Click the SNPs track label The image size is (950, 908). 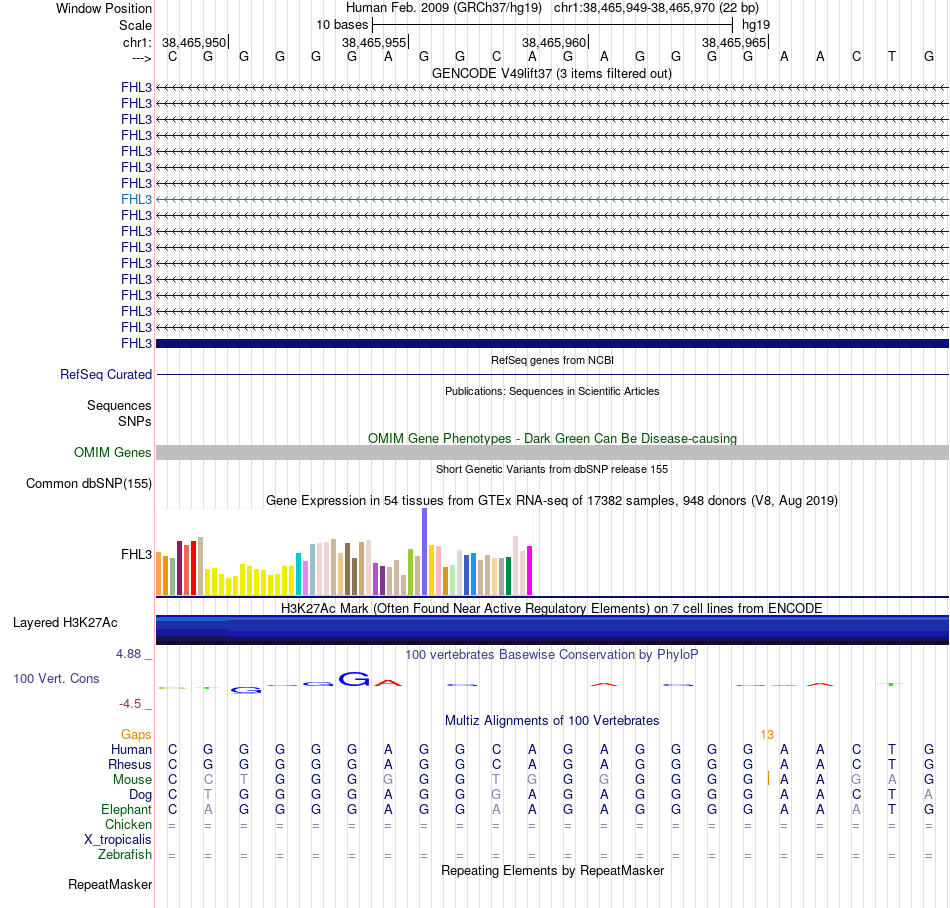tap(135, 422)
